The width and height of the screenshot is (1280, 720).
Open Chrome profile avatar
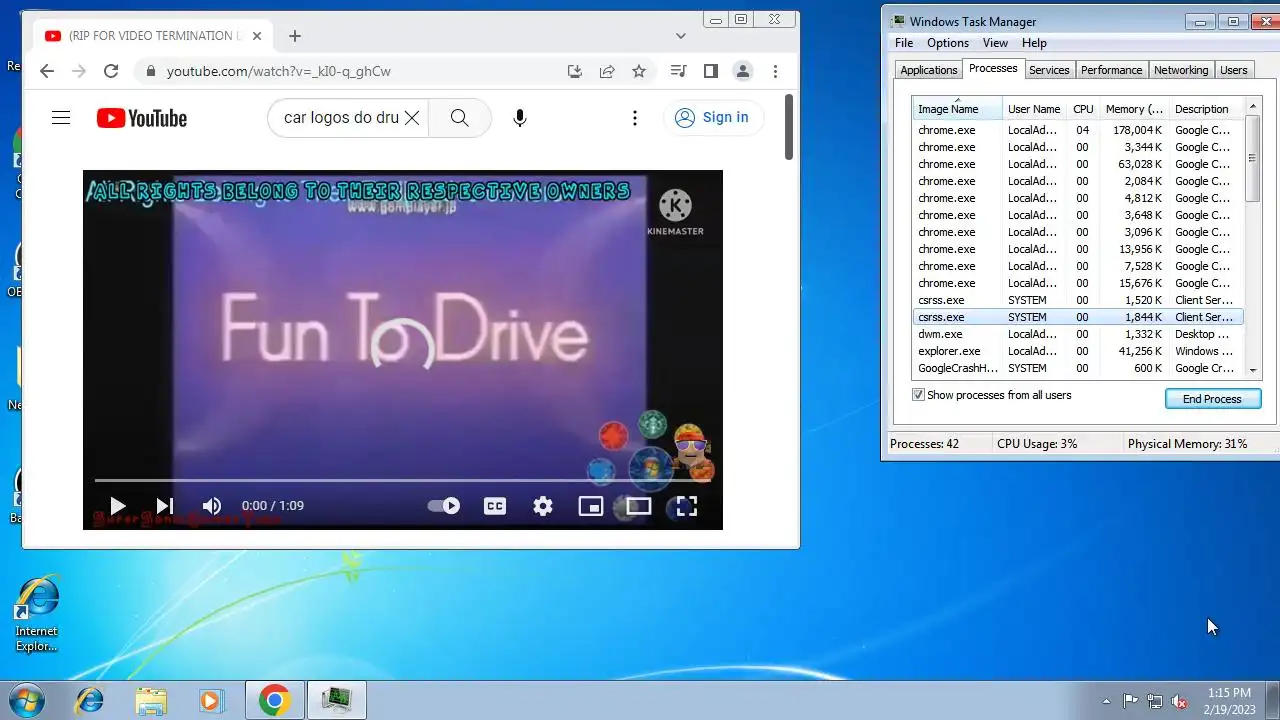coord(743,71)
